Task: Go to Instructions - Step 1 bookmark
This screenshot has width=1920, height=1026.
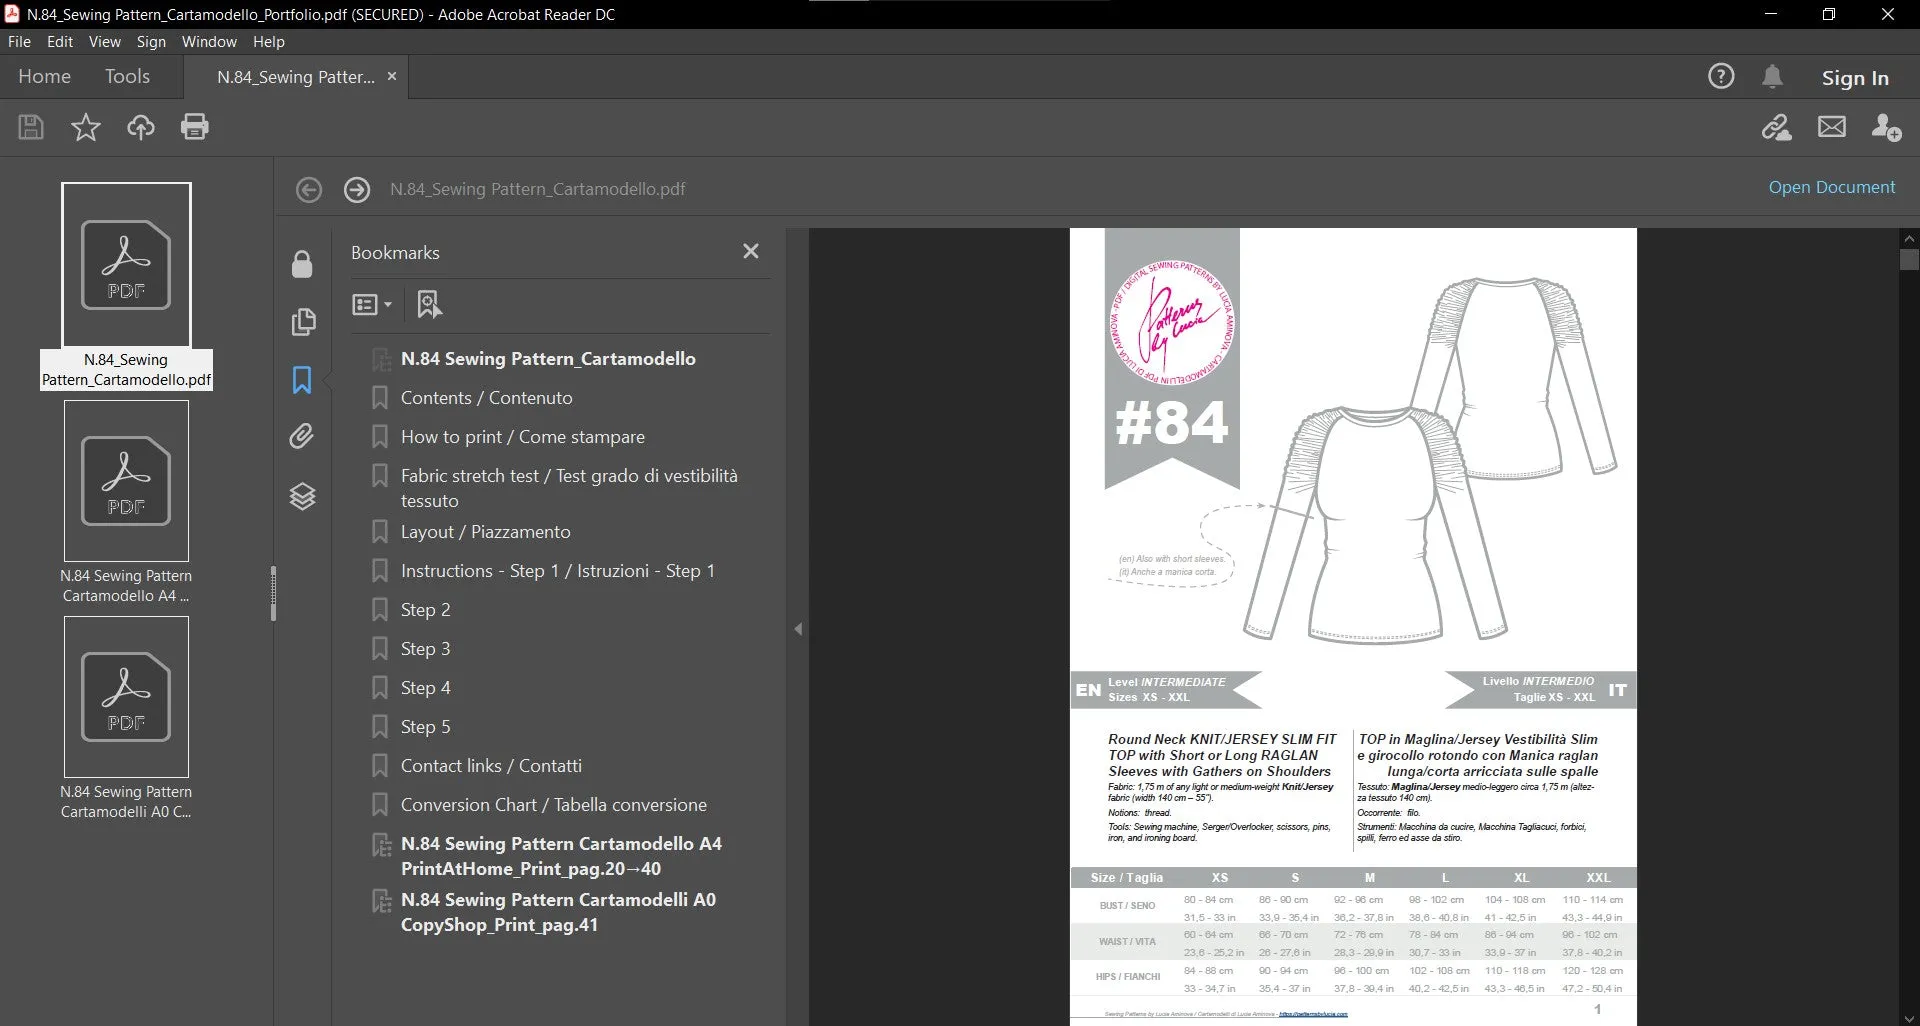Action: coord(557,570)
